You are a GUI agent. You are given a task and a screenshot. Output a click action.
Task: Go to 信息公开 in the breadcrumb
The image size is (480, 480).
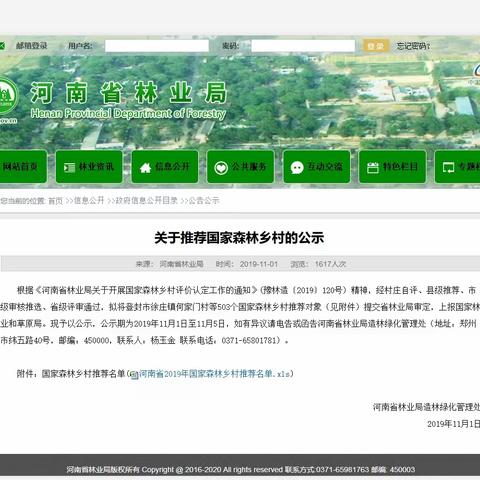tap(89, 200)
